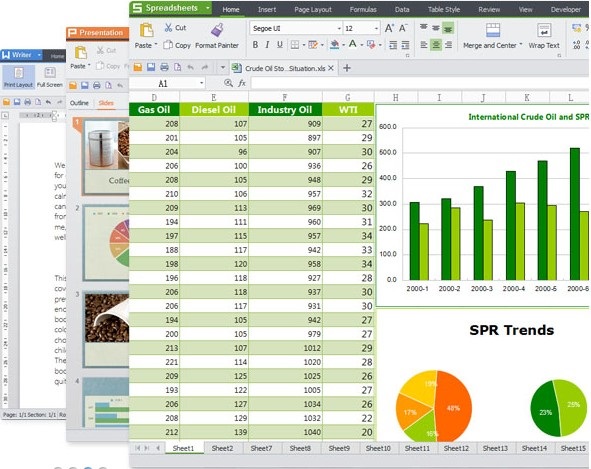Click Print Layout in Writer window
Image resolution: width=591 pixels, height=469 pixels.
(x=18, y=77)
